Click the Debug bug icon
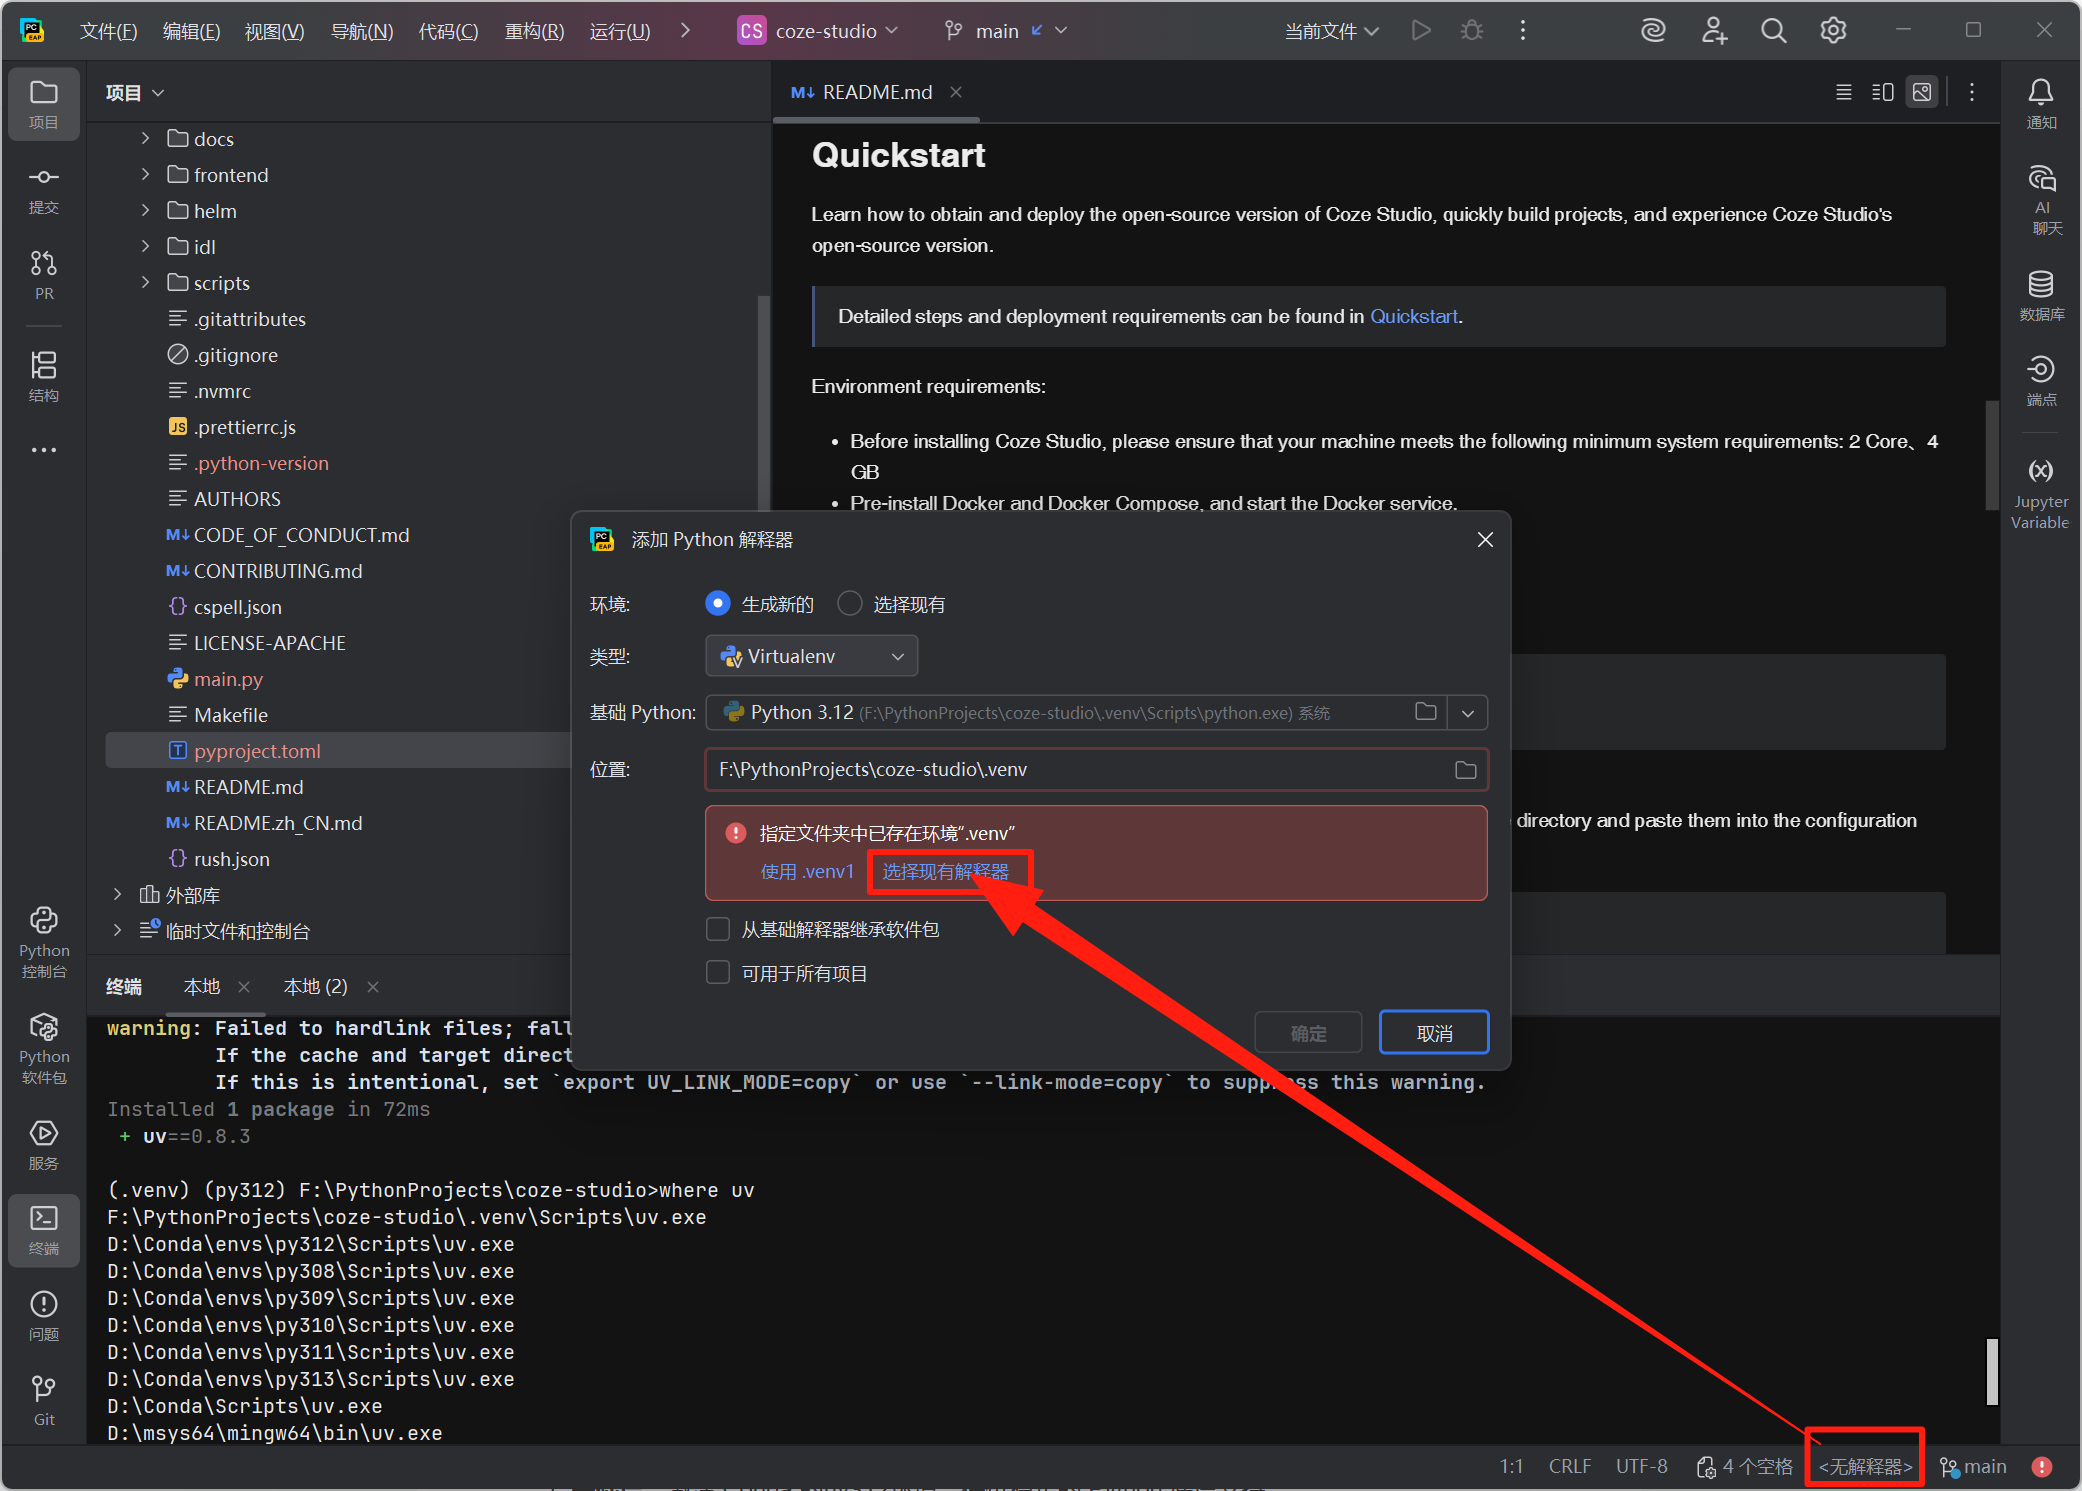The height and width of the screenshot is (1491, 2082). (1471, 30)
